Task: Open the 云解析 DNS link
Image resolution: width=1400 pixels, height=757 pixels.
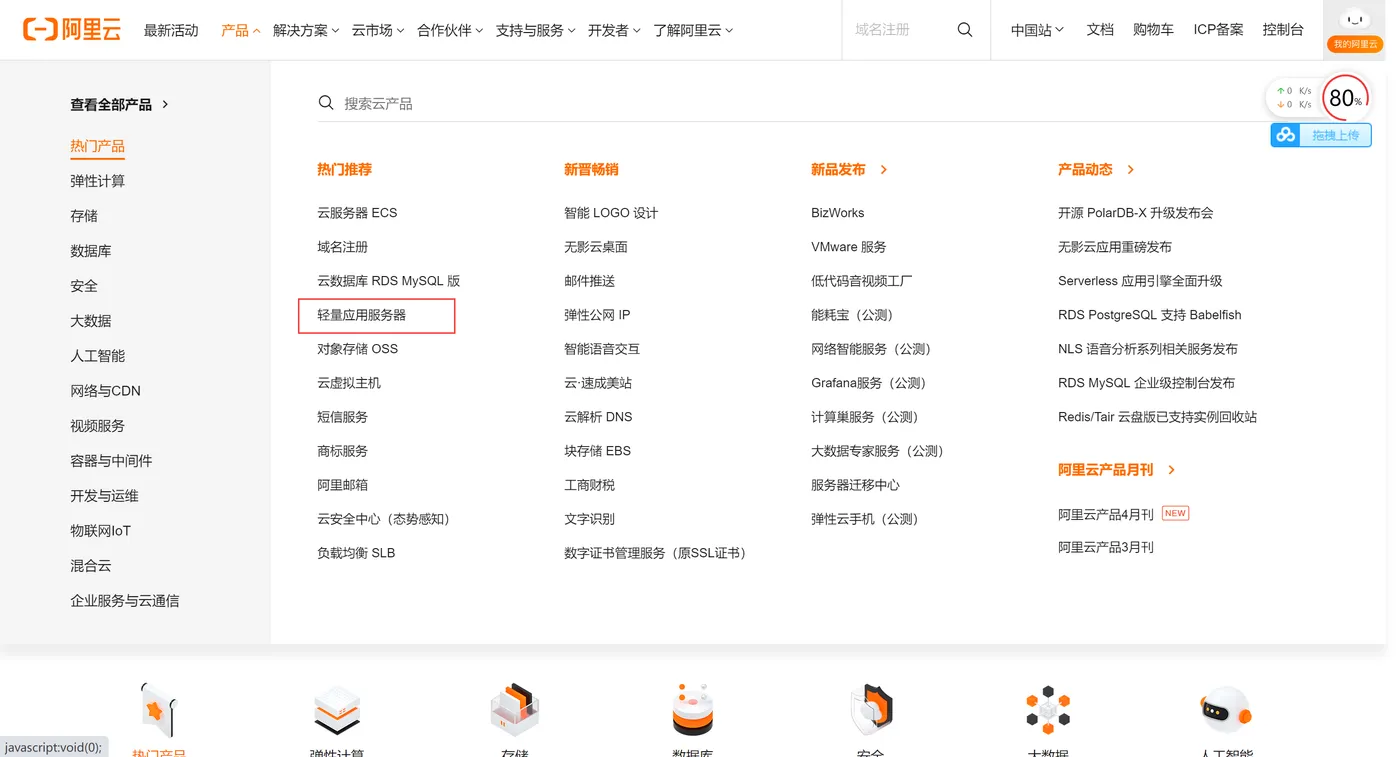Action: click(x=598, y=417)
